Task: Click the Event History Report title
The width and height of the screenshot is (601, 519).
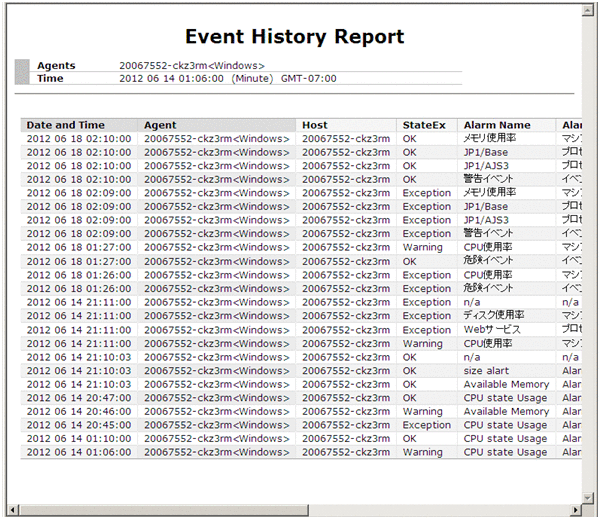Action: [294, 37]
